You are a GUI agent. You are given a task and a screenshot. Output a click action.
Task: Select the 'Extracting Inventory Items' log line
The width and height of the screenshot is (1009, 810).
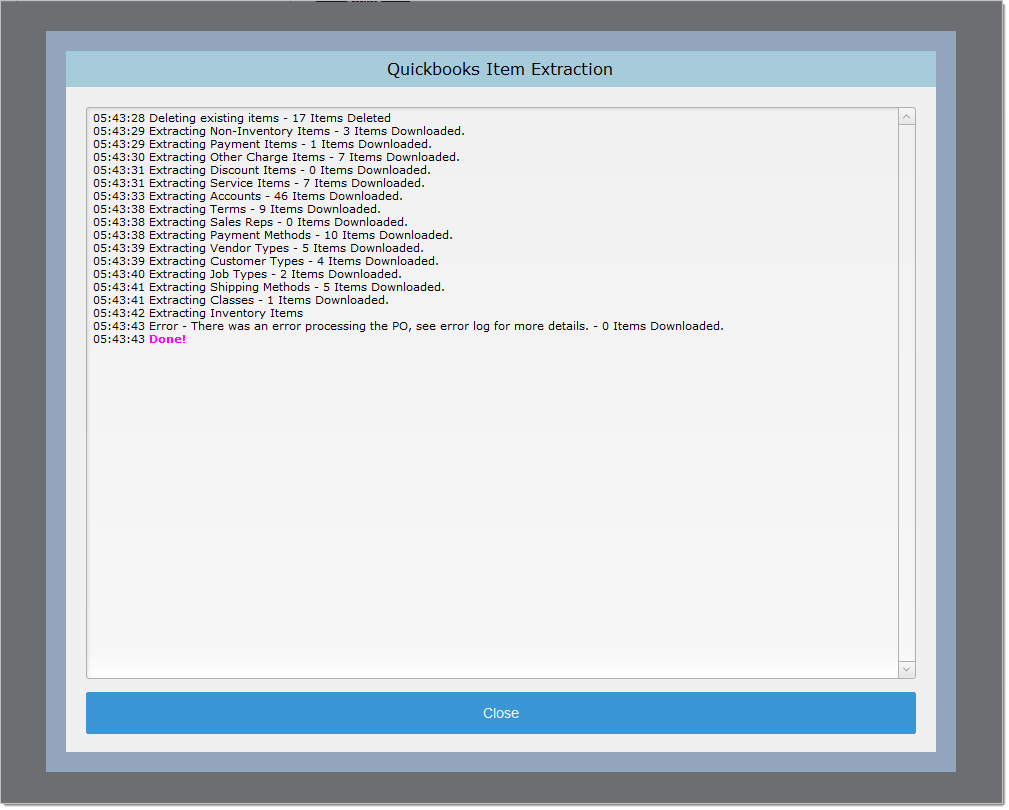pos(199,314)
